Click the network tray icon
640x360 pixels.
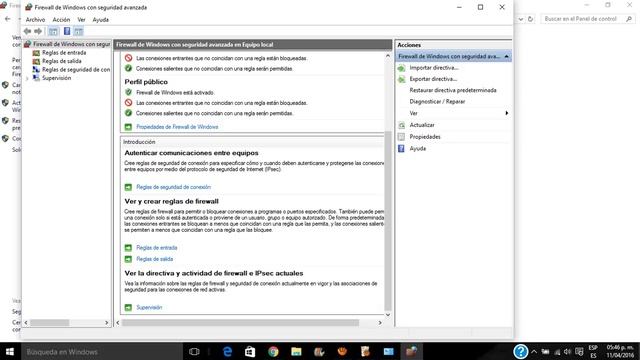click(x=557, y=352)
